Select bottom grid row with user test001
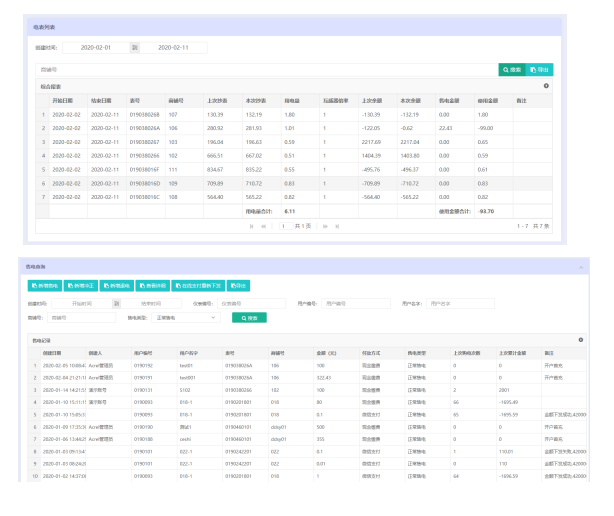This screenshot has height=516, width=614. (x=307, y=378)
